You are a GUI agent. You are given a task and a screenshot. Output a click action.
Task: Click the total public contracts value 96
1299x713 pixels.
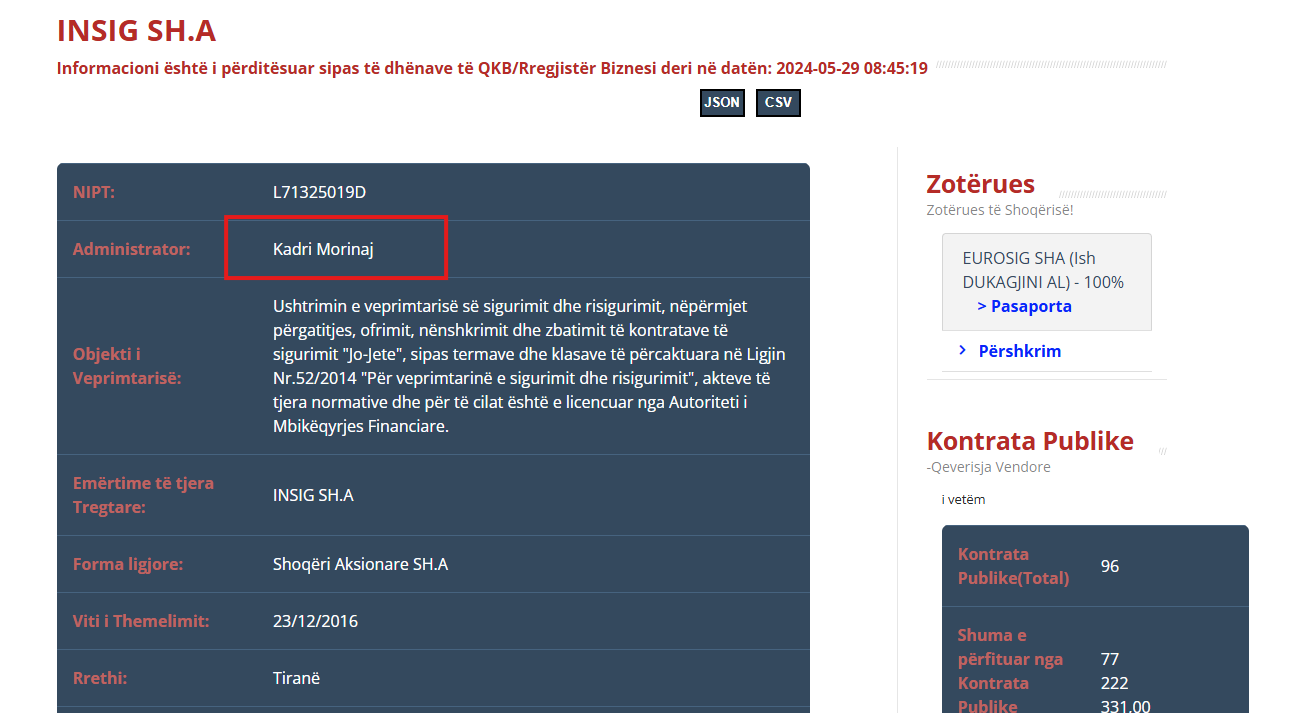[x=1109, y=566]
